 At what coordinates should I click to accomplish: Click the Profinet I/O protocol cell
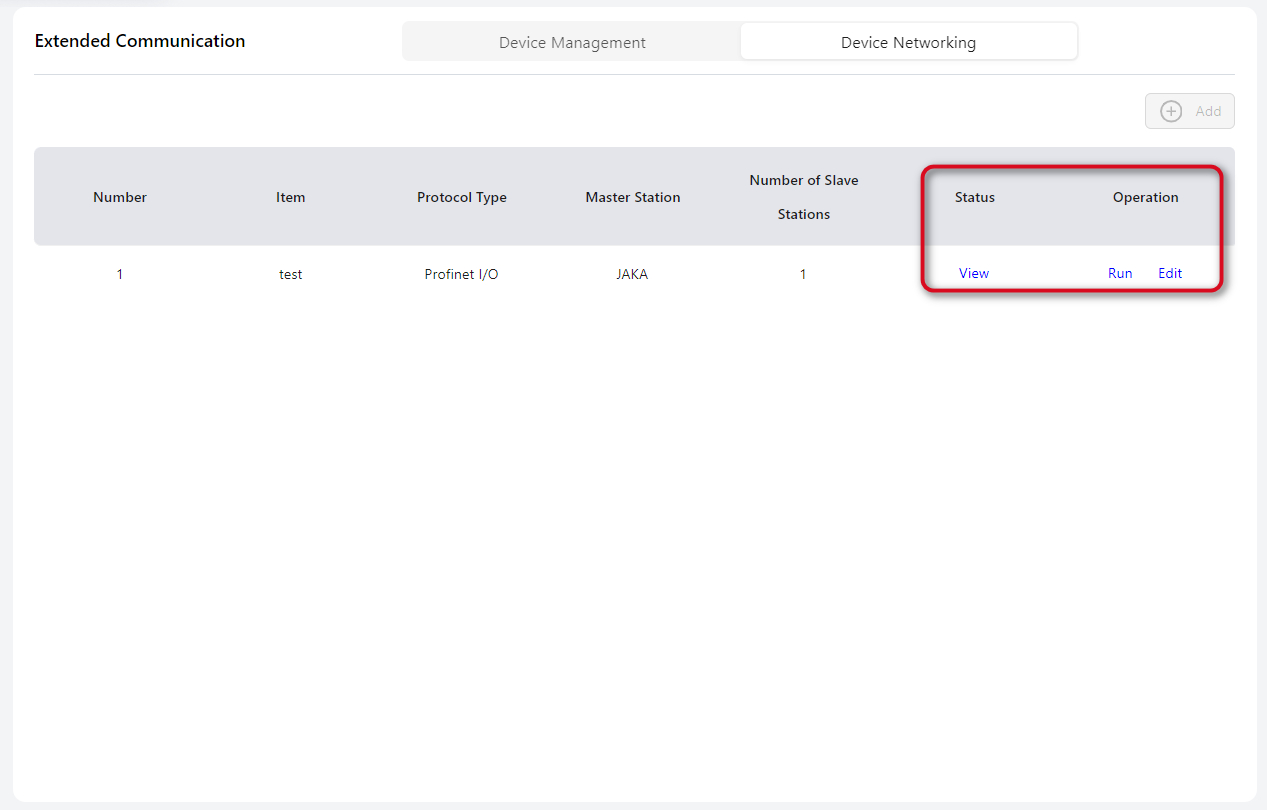(x=461, y=274)
